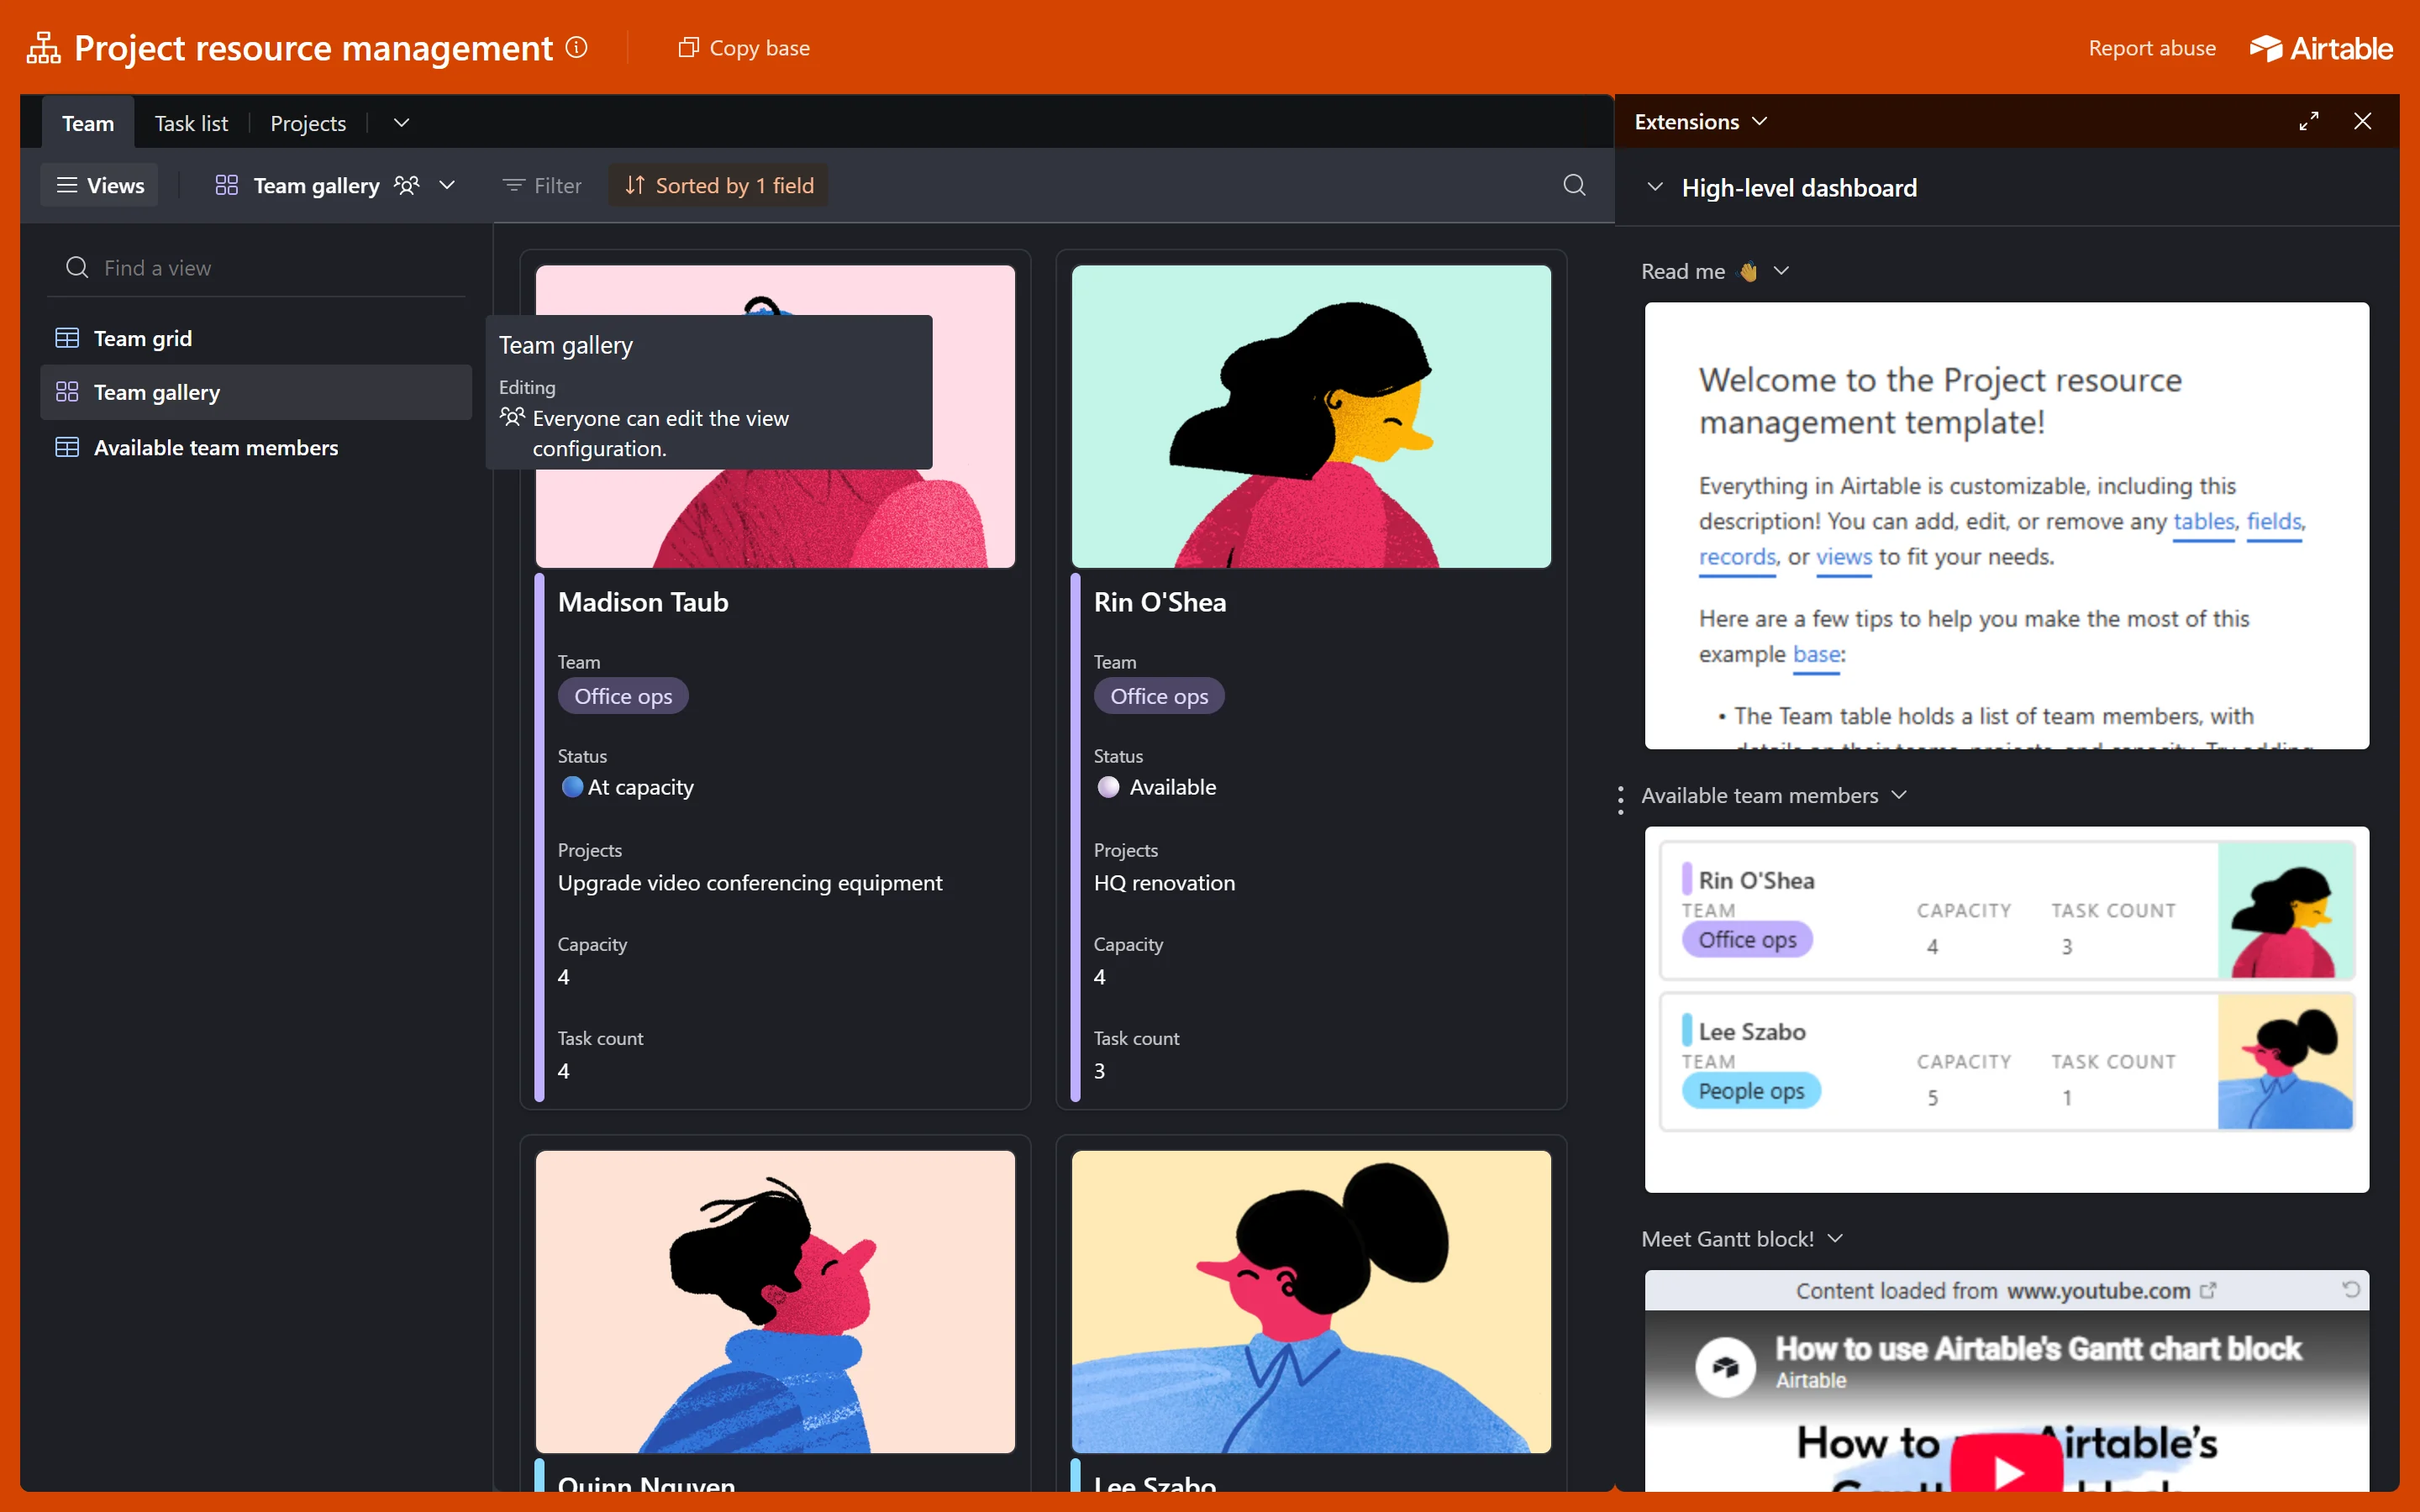The width and height of the screenshot is (2420, 1512).
Task: Click the grid icon of Team grid
Action: click(67, 339)
